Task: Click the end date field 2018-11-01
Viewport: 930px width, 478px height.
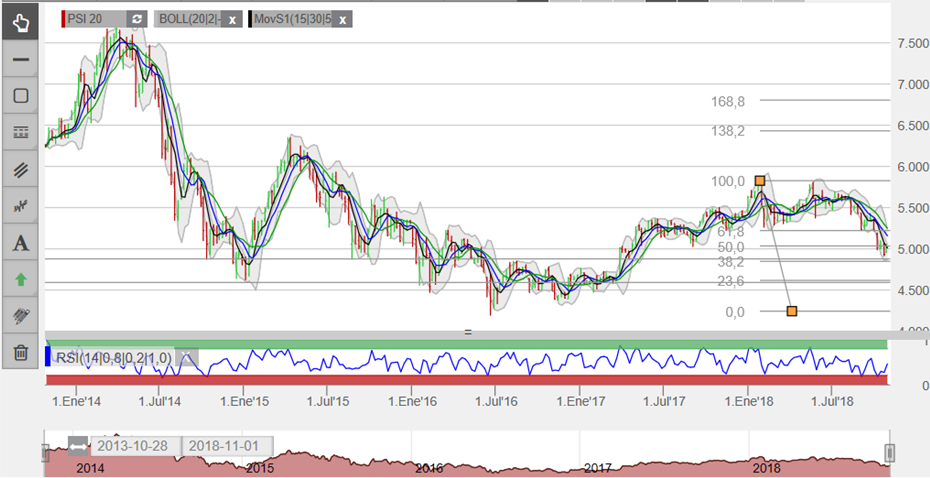Action: click(228, 445)
